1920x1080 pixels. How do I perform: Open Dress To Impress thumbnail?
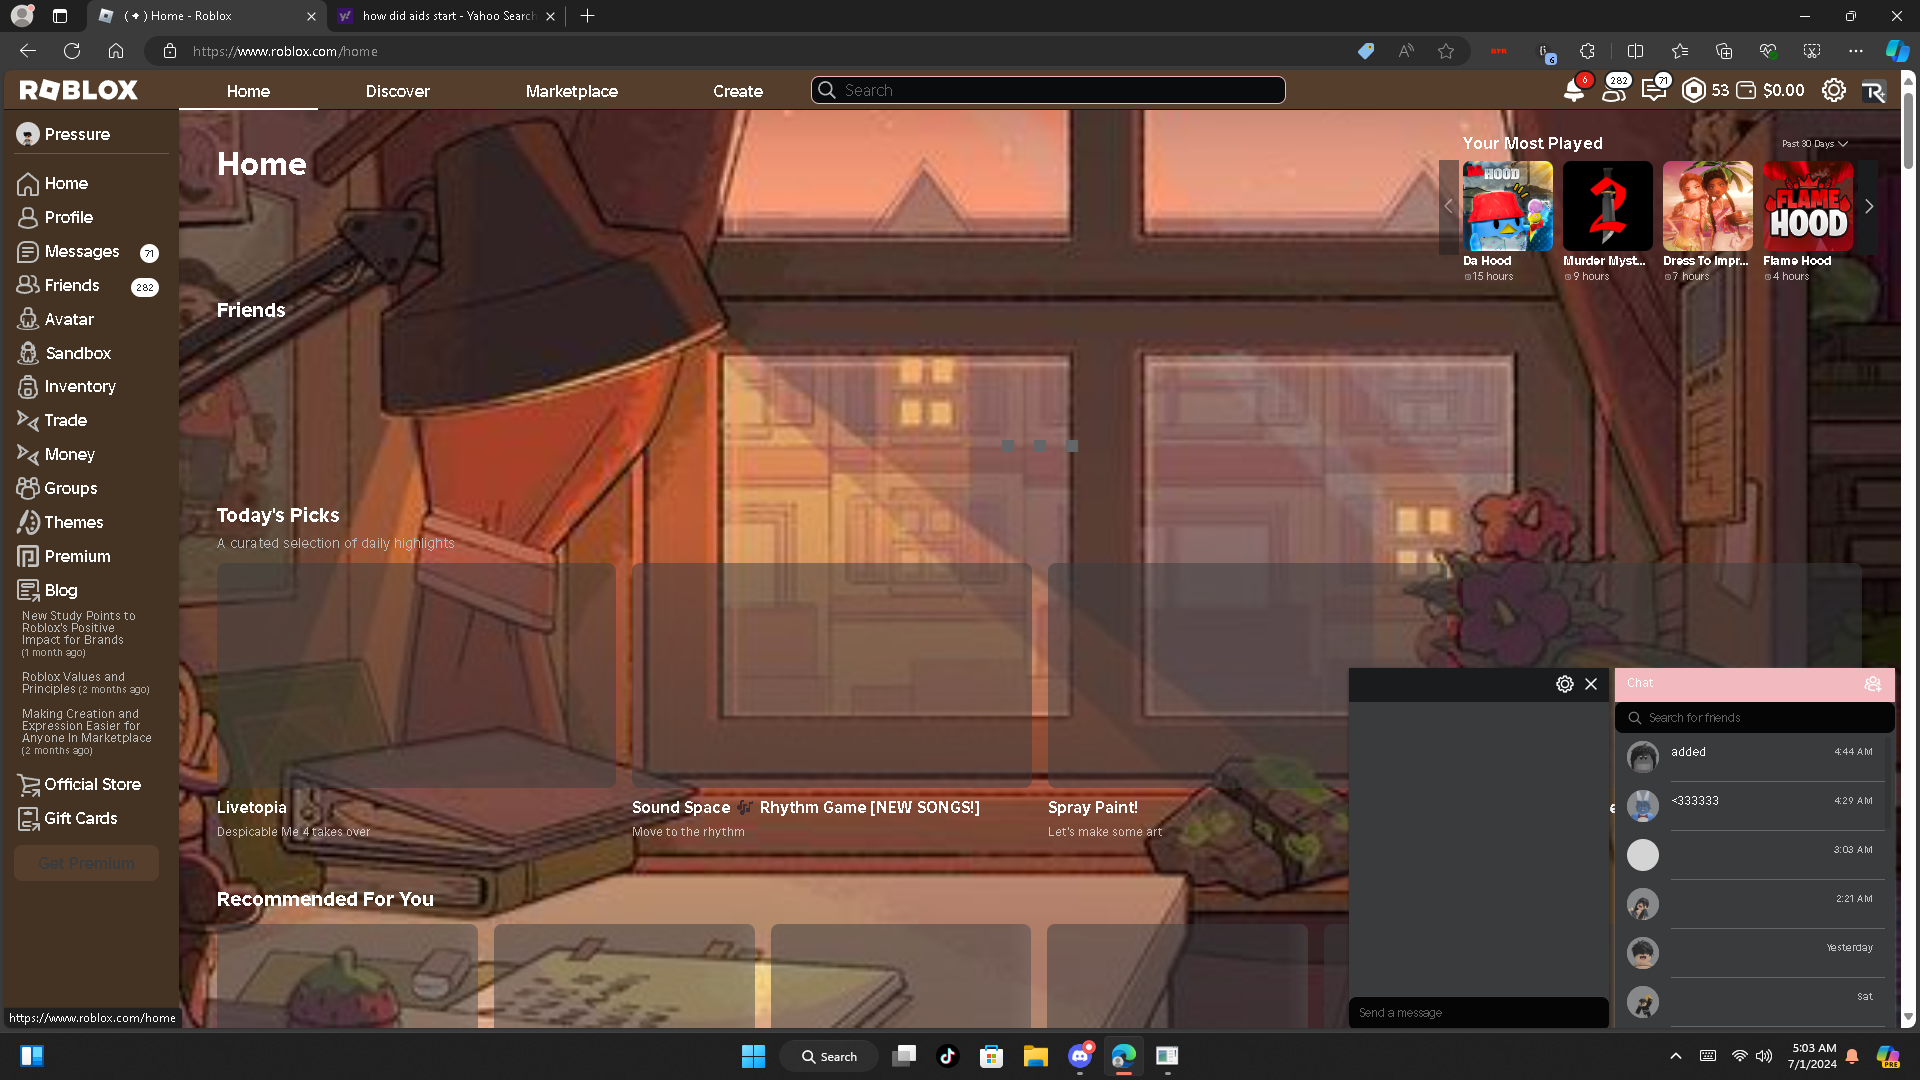[1707, 206]
